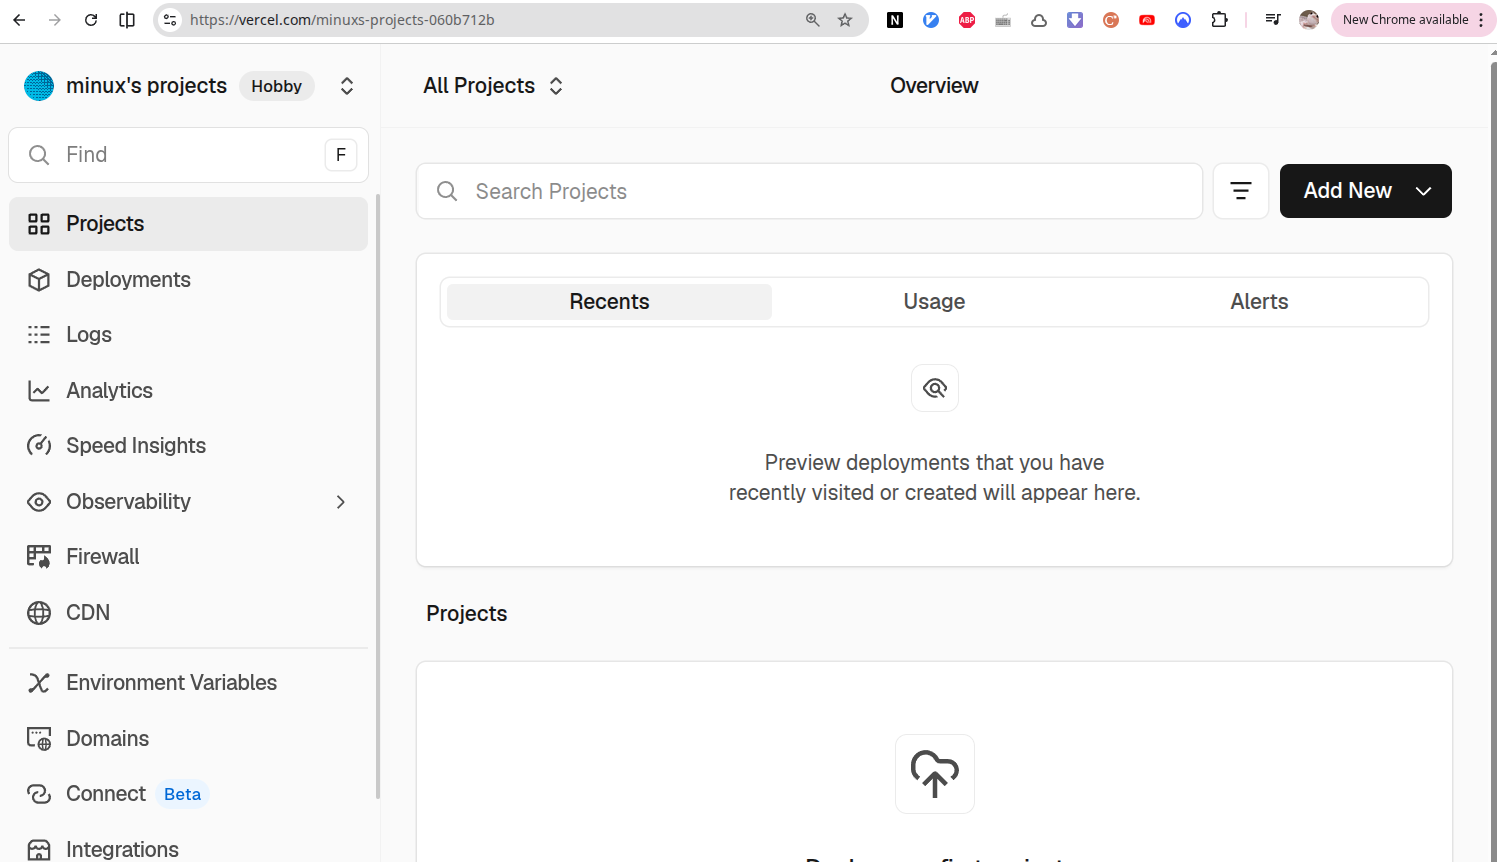
Task: Open Deployments from the sidebar
Action: [188, 280]
